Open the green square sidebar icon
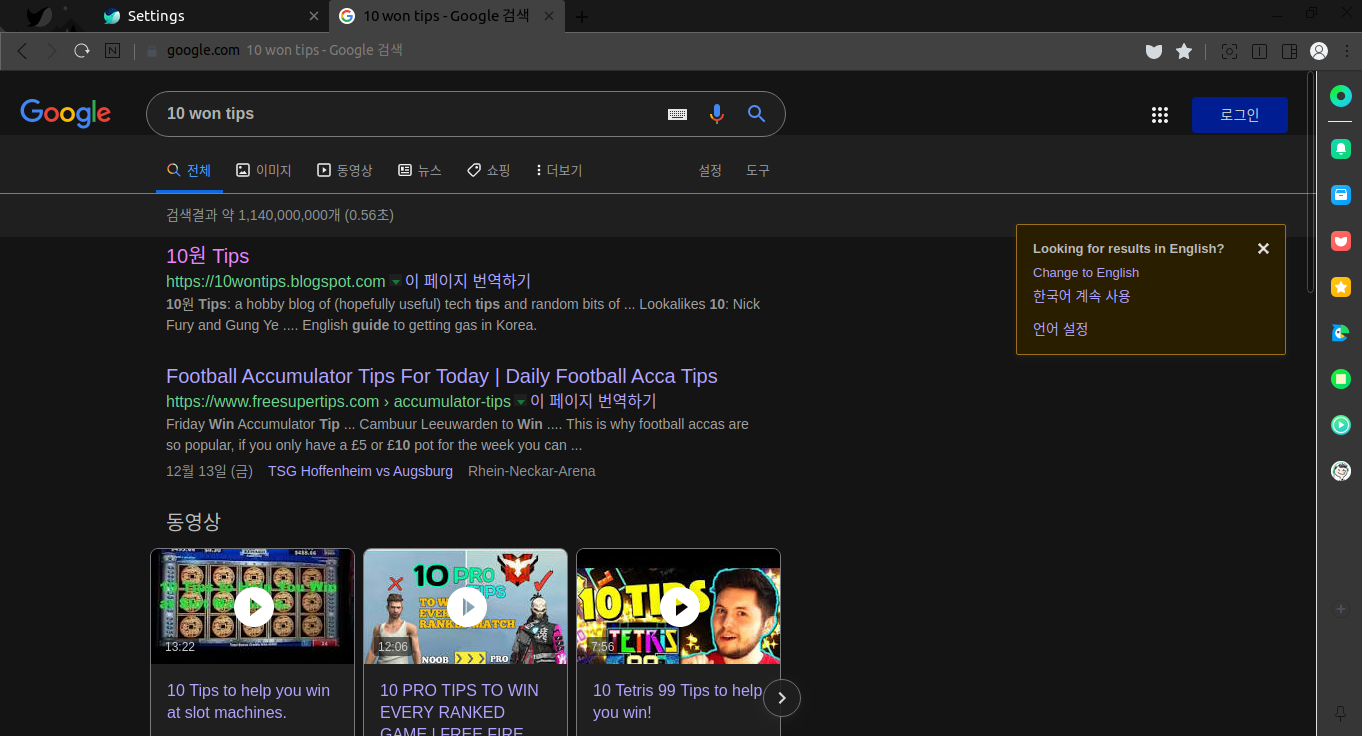1362x736 pixels. (x=1341, y=379)
